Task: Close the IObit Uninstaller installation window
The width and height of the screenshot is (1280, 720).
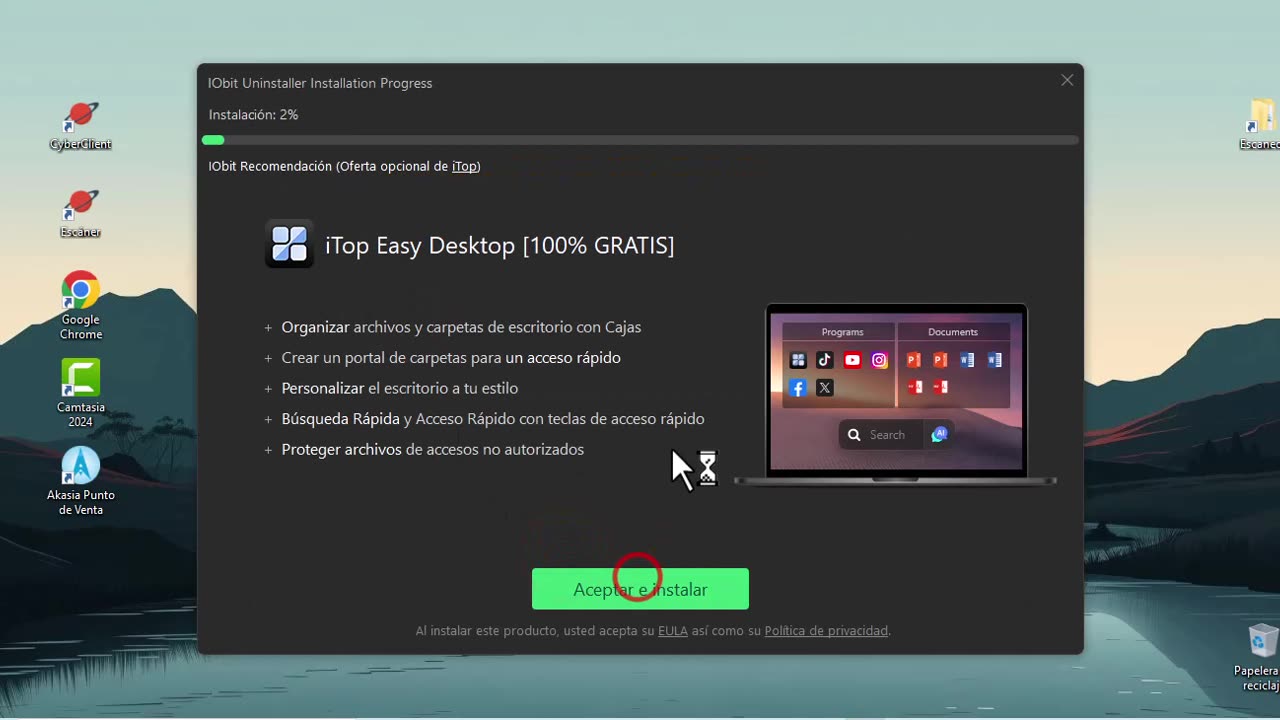Action: click(1067, 80)
